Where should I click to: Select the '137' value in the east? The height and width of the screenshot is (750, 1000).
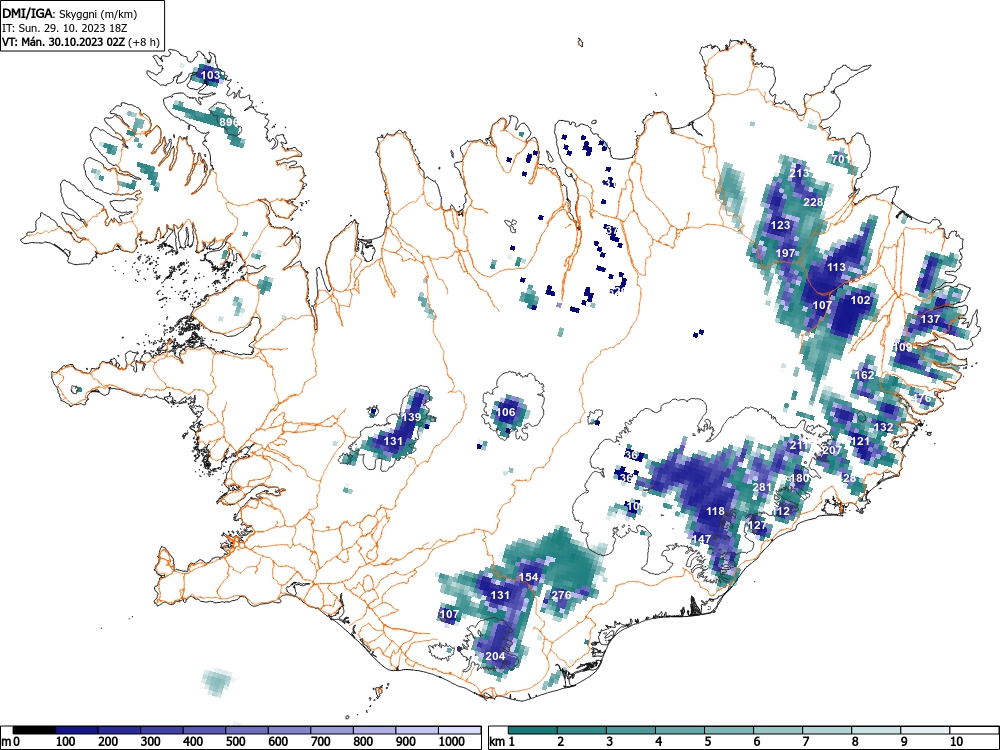930,319
